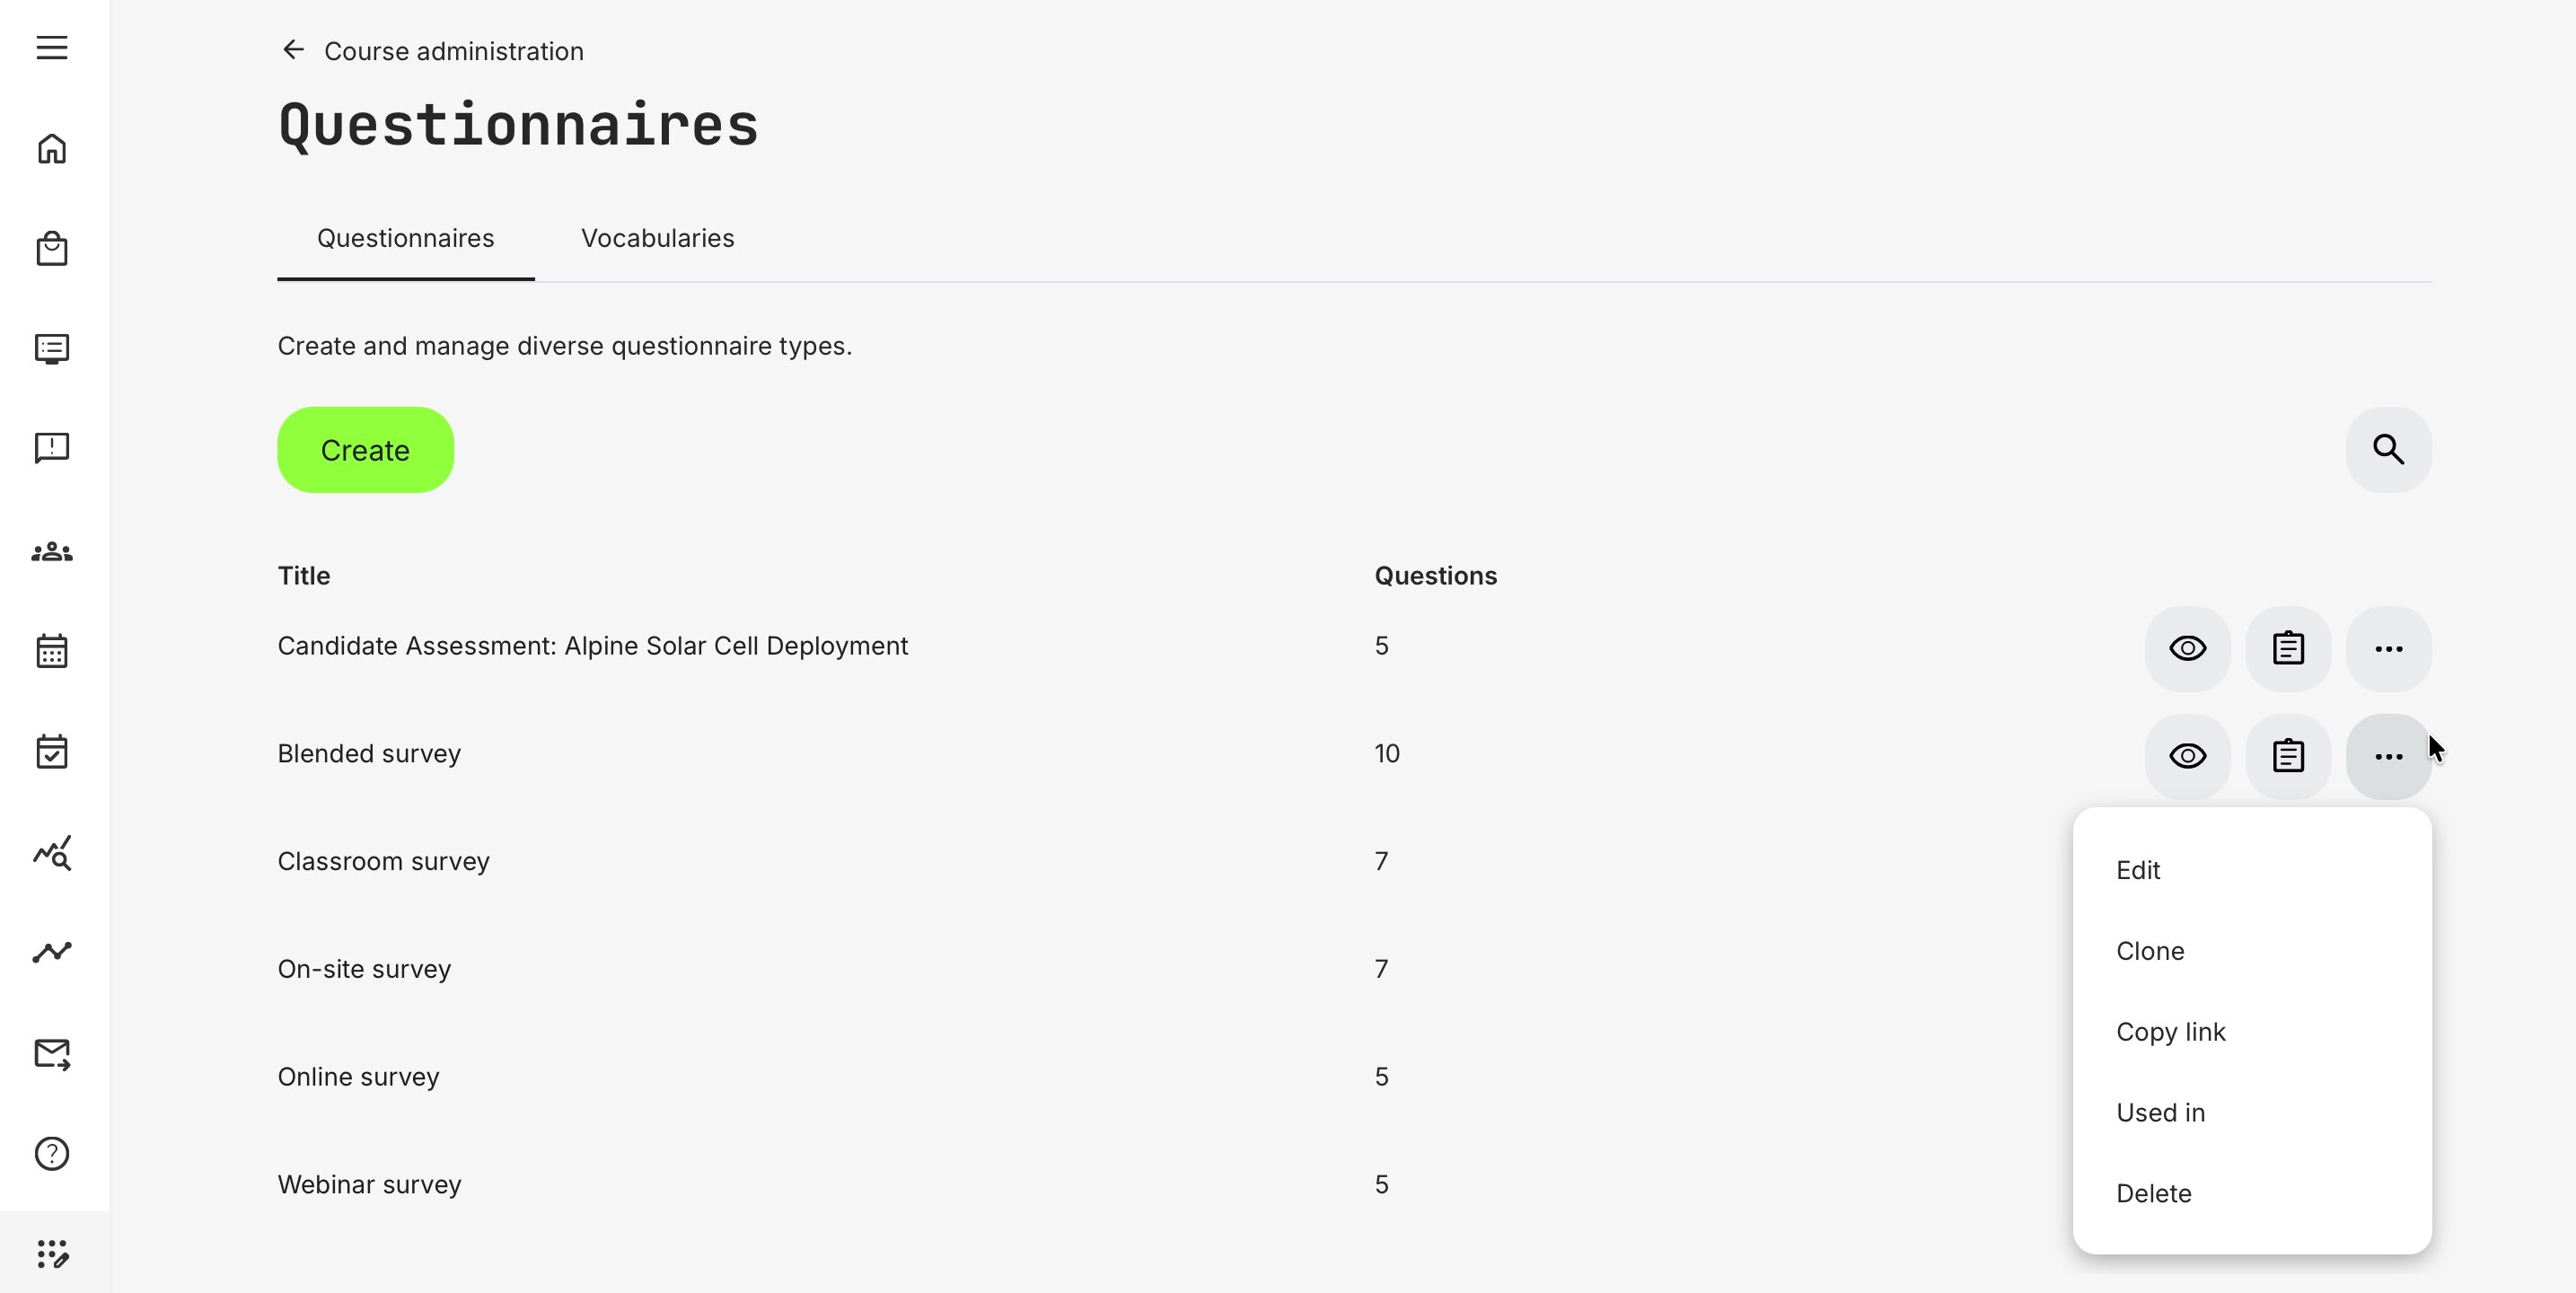Open the options menu for Blended survey
Viewport: 2576px width, 1293px height.
[x=2389, y=756]
